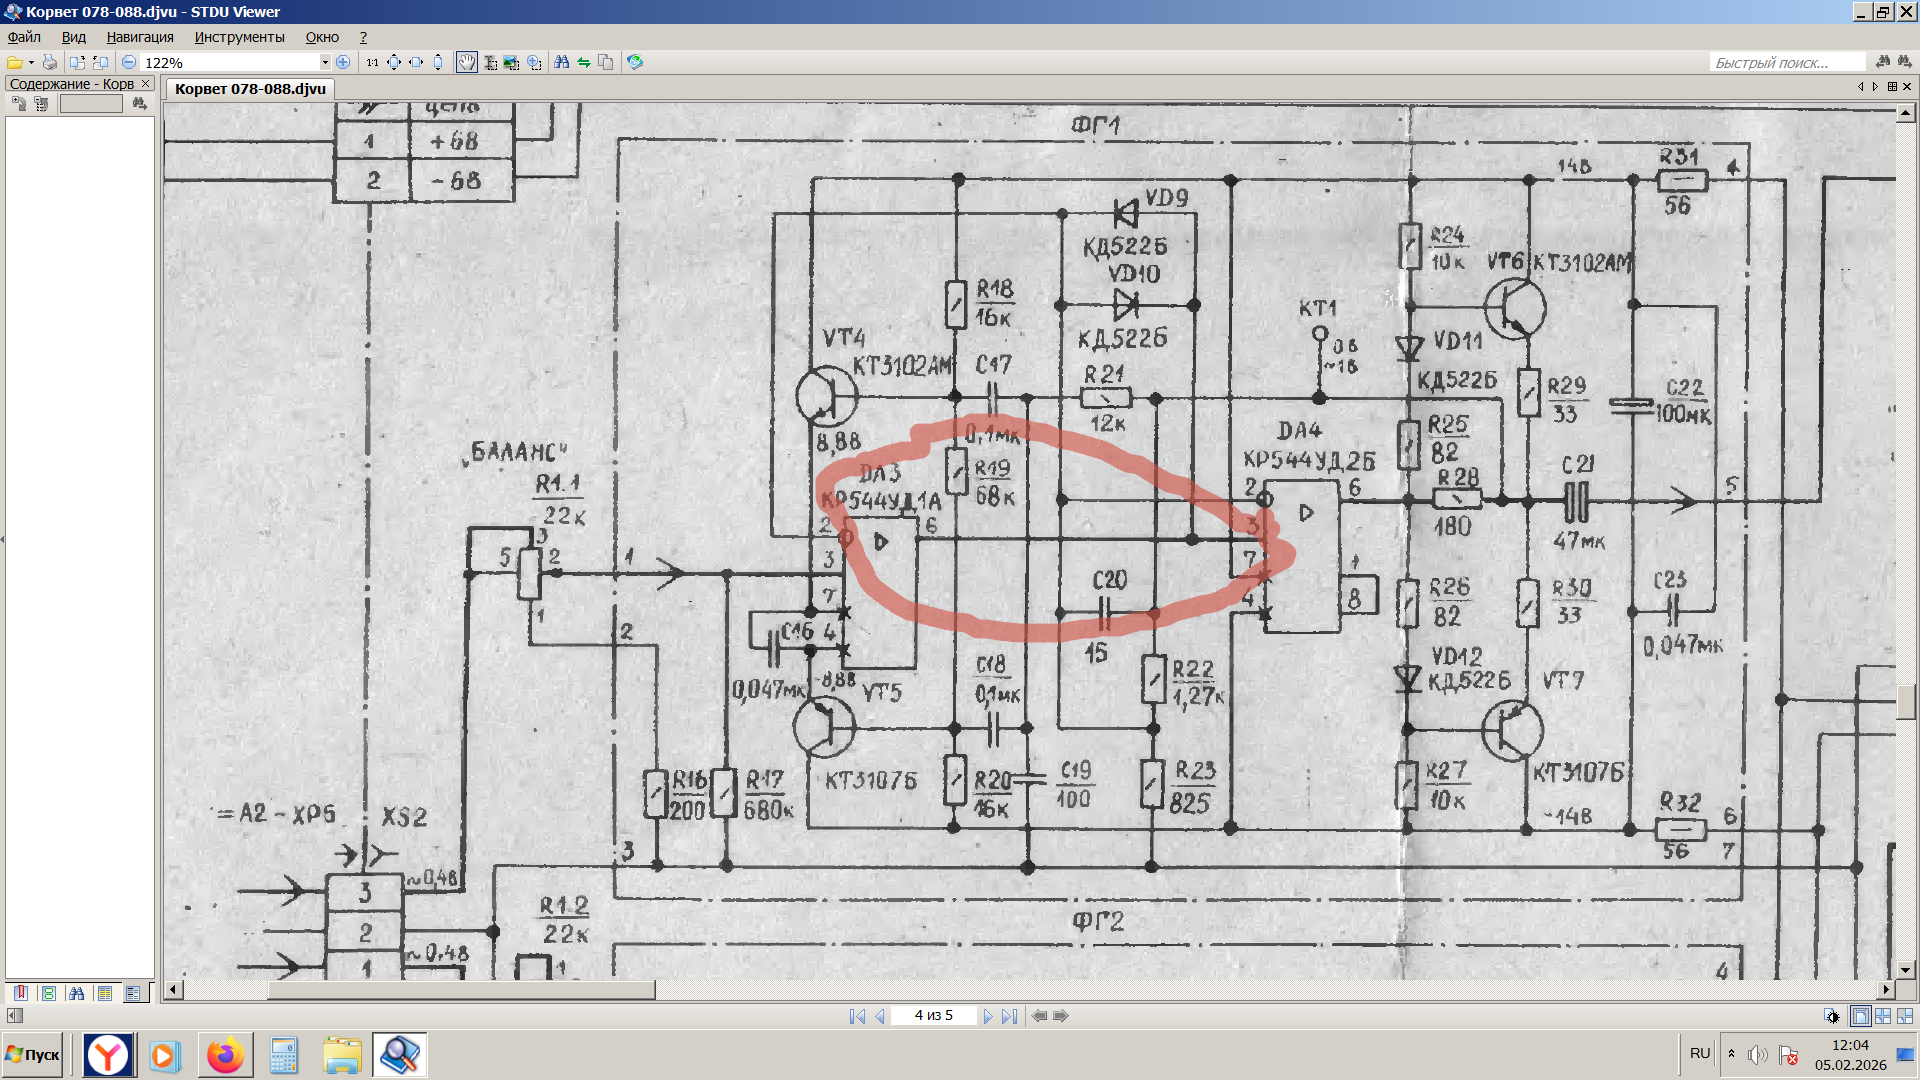Toggle the navigation sidebar panel button
This screenshot has height=1080, width=1920.
14,1016
